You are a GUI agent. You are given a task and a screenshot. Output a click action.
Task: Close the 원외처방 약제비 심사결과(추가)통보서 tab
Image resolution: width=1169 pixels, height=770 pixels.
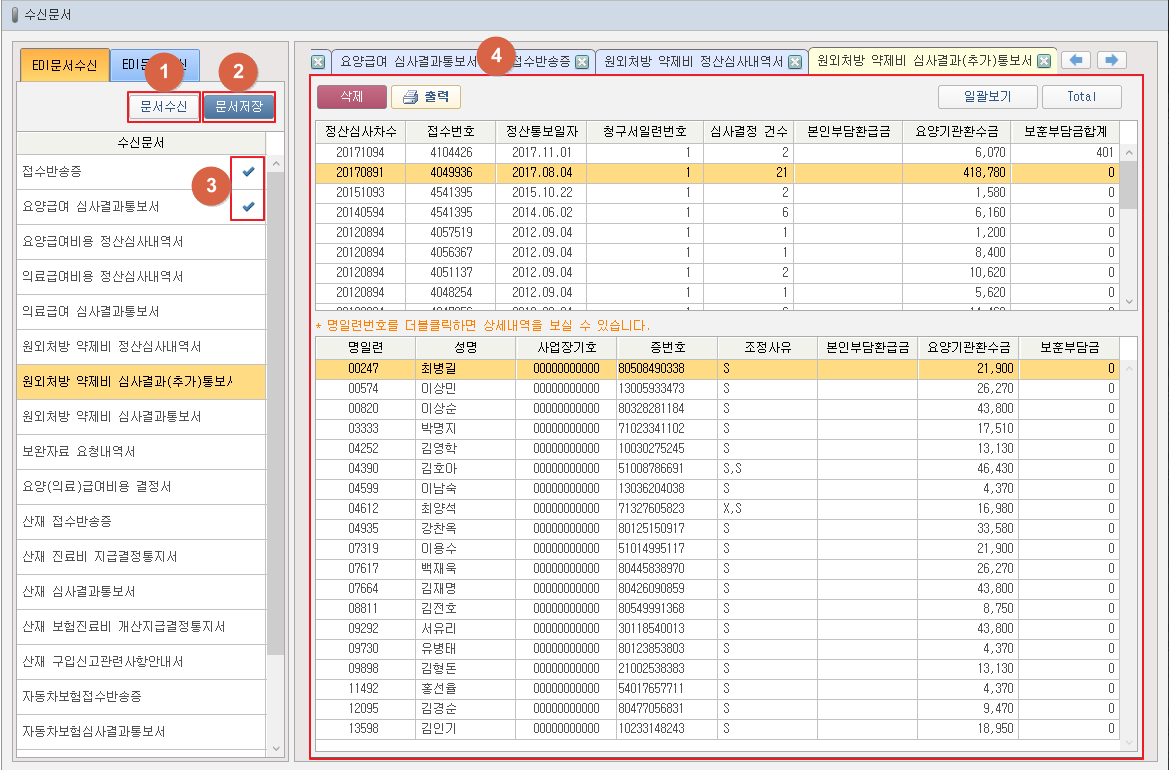click(x=1044, y=62)
